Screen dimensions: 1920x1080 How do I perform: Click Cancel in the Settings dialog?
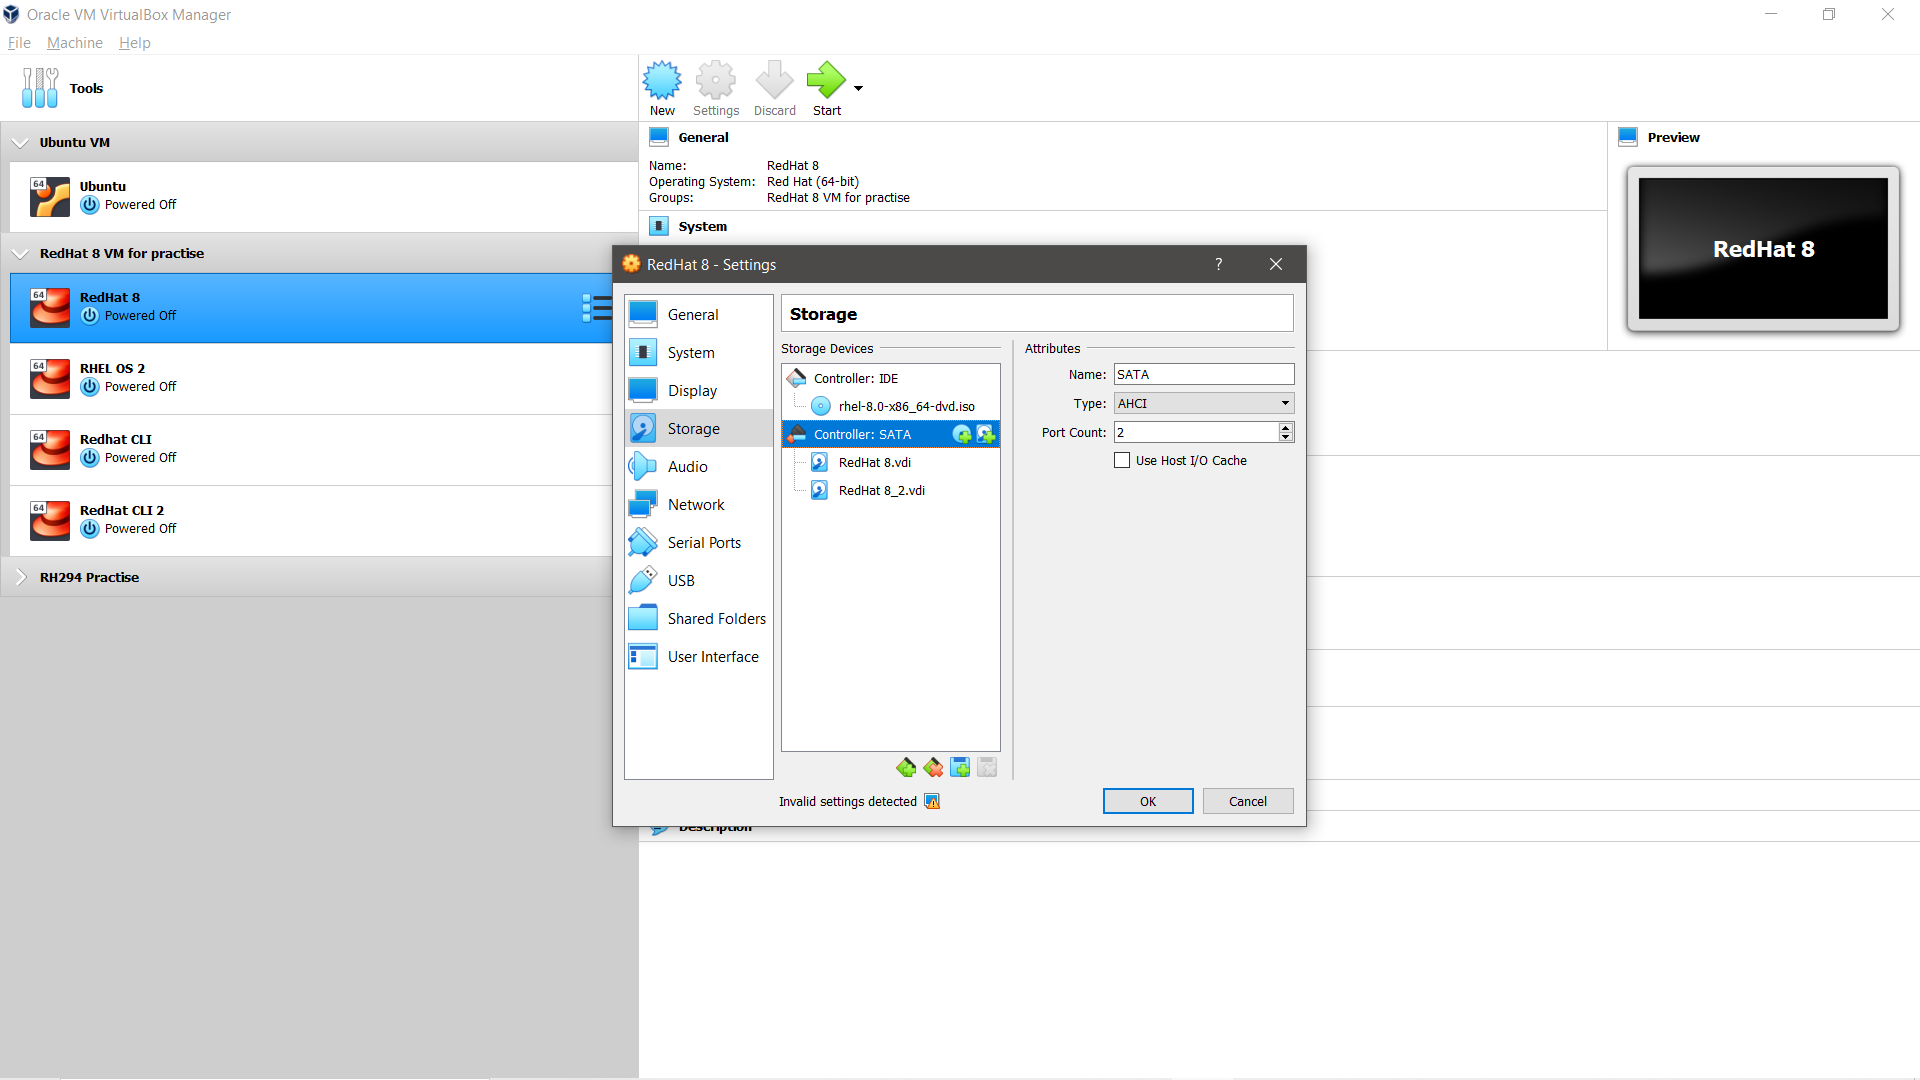tap(1248, 801)
